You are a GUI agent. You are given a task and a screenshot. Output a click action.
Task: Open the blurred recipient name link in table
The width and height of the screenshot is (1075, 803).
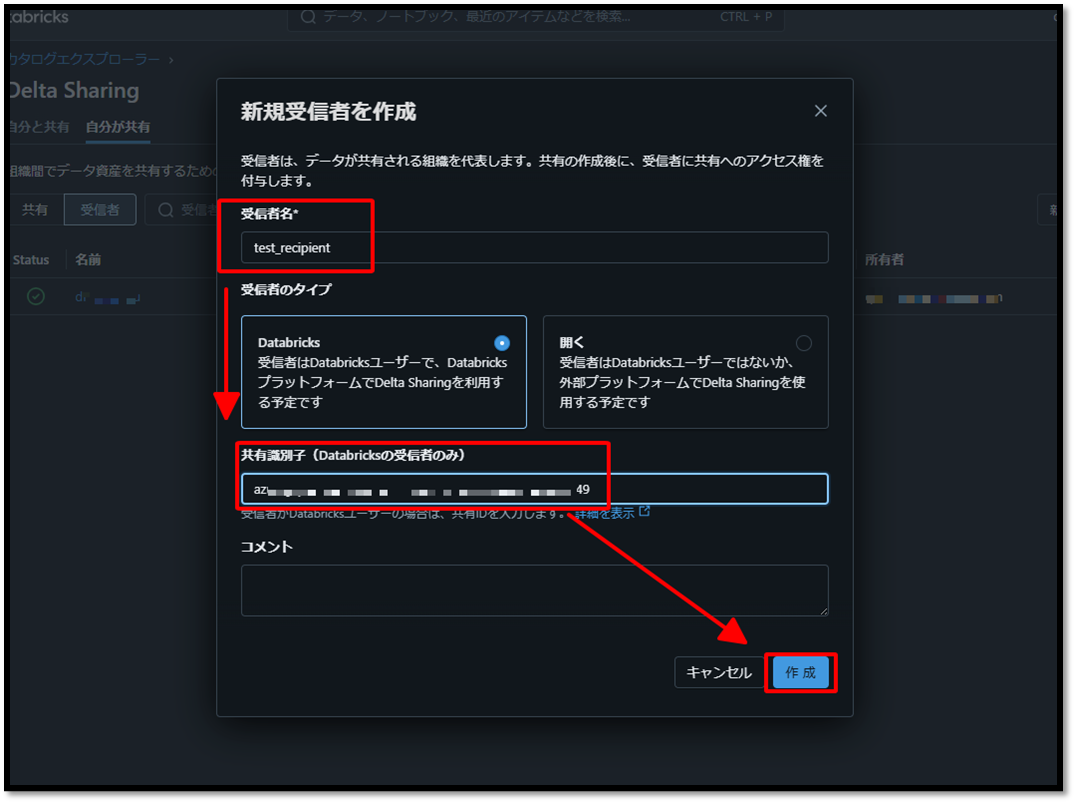point(108,298)
